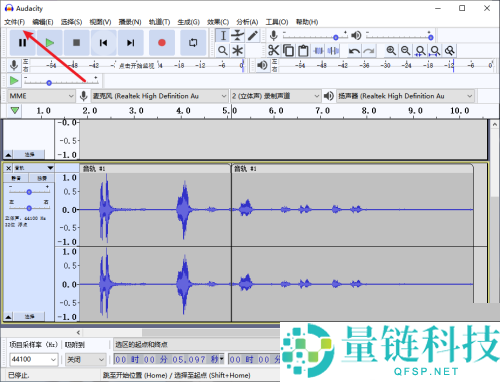500x382 pixels.
Task: Select the Envelope tool
Action: 238,36
